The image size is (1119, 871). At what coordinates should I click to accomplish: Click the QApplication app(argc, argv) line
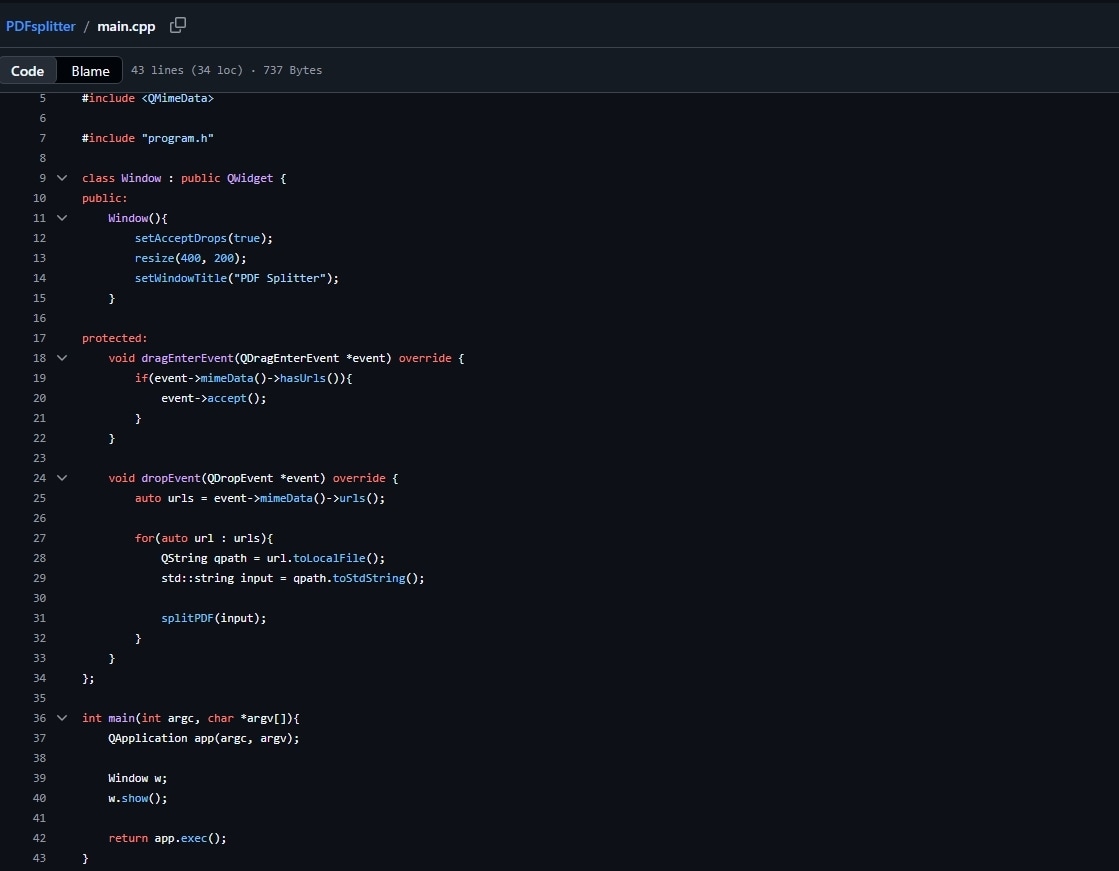pos(204,737)
